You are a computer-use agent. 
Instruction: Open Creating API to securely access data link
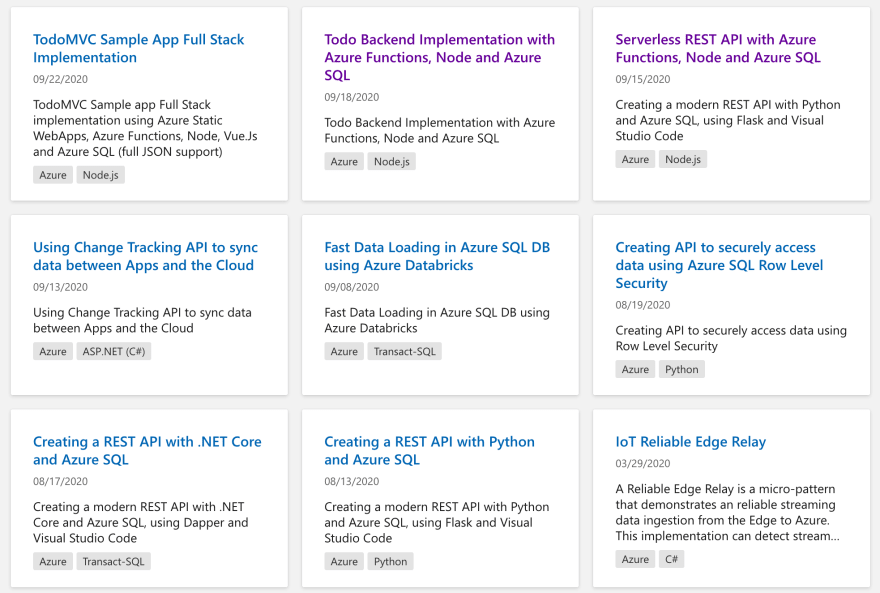coord(719,265)
